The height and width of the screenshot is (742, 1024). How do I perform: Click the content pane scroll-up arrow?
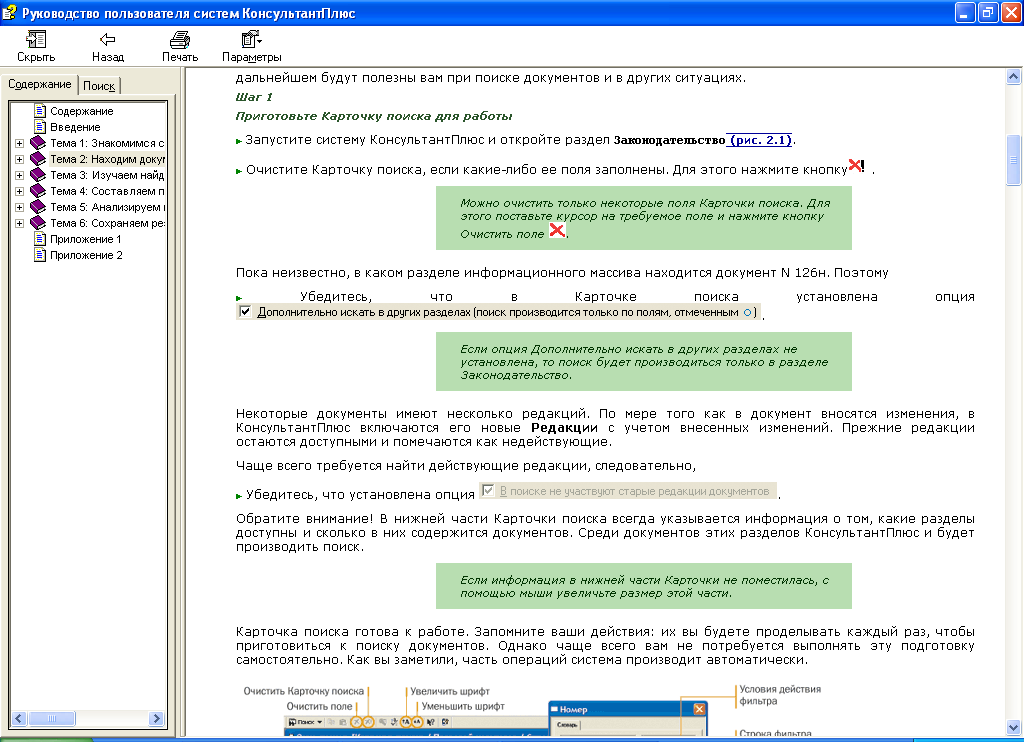coord(1014,77)
